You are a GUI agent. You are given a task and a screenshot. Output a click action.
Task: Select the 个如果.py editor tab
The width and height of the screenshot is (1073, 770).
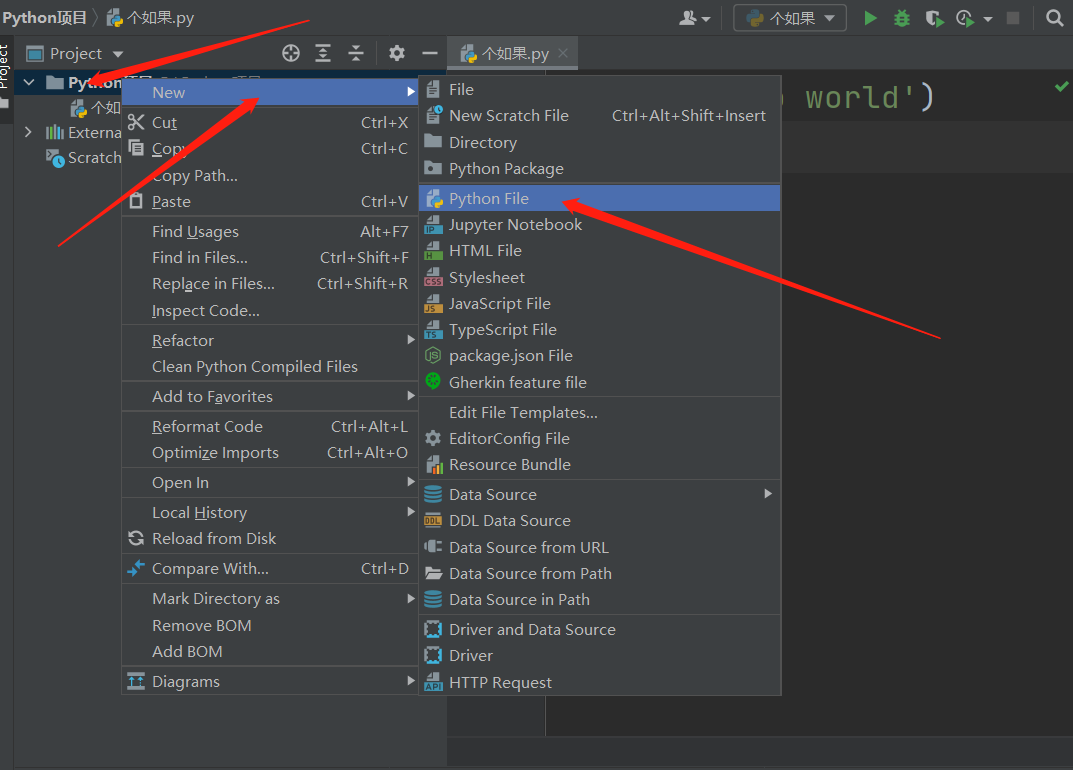pyautogui.click(x=513, y=53)
